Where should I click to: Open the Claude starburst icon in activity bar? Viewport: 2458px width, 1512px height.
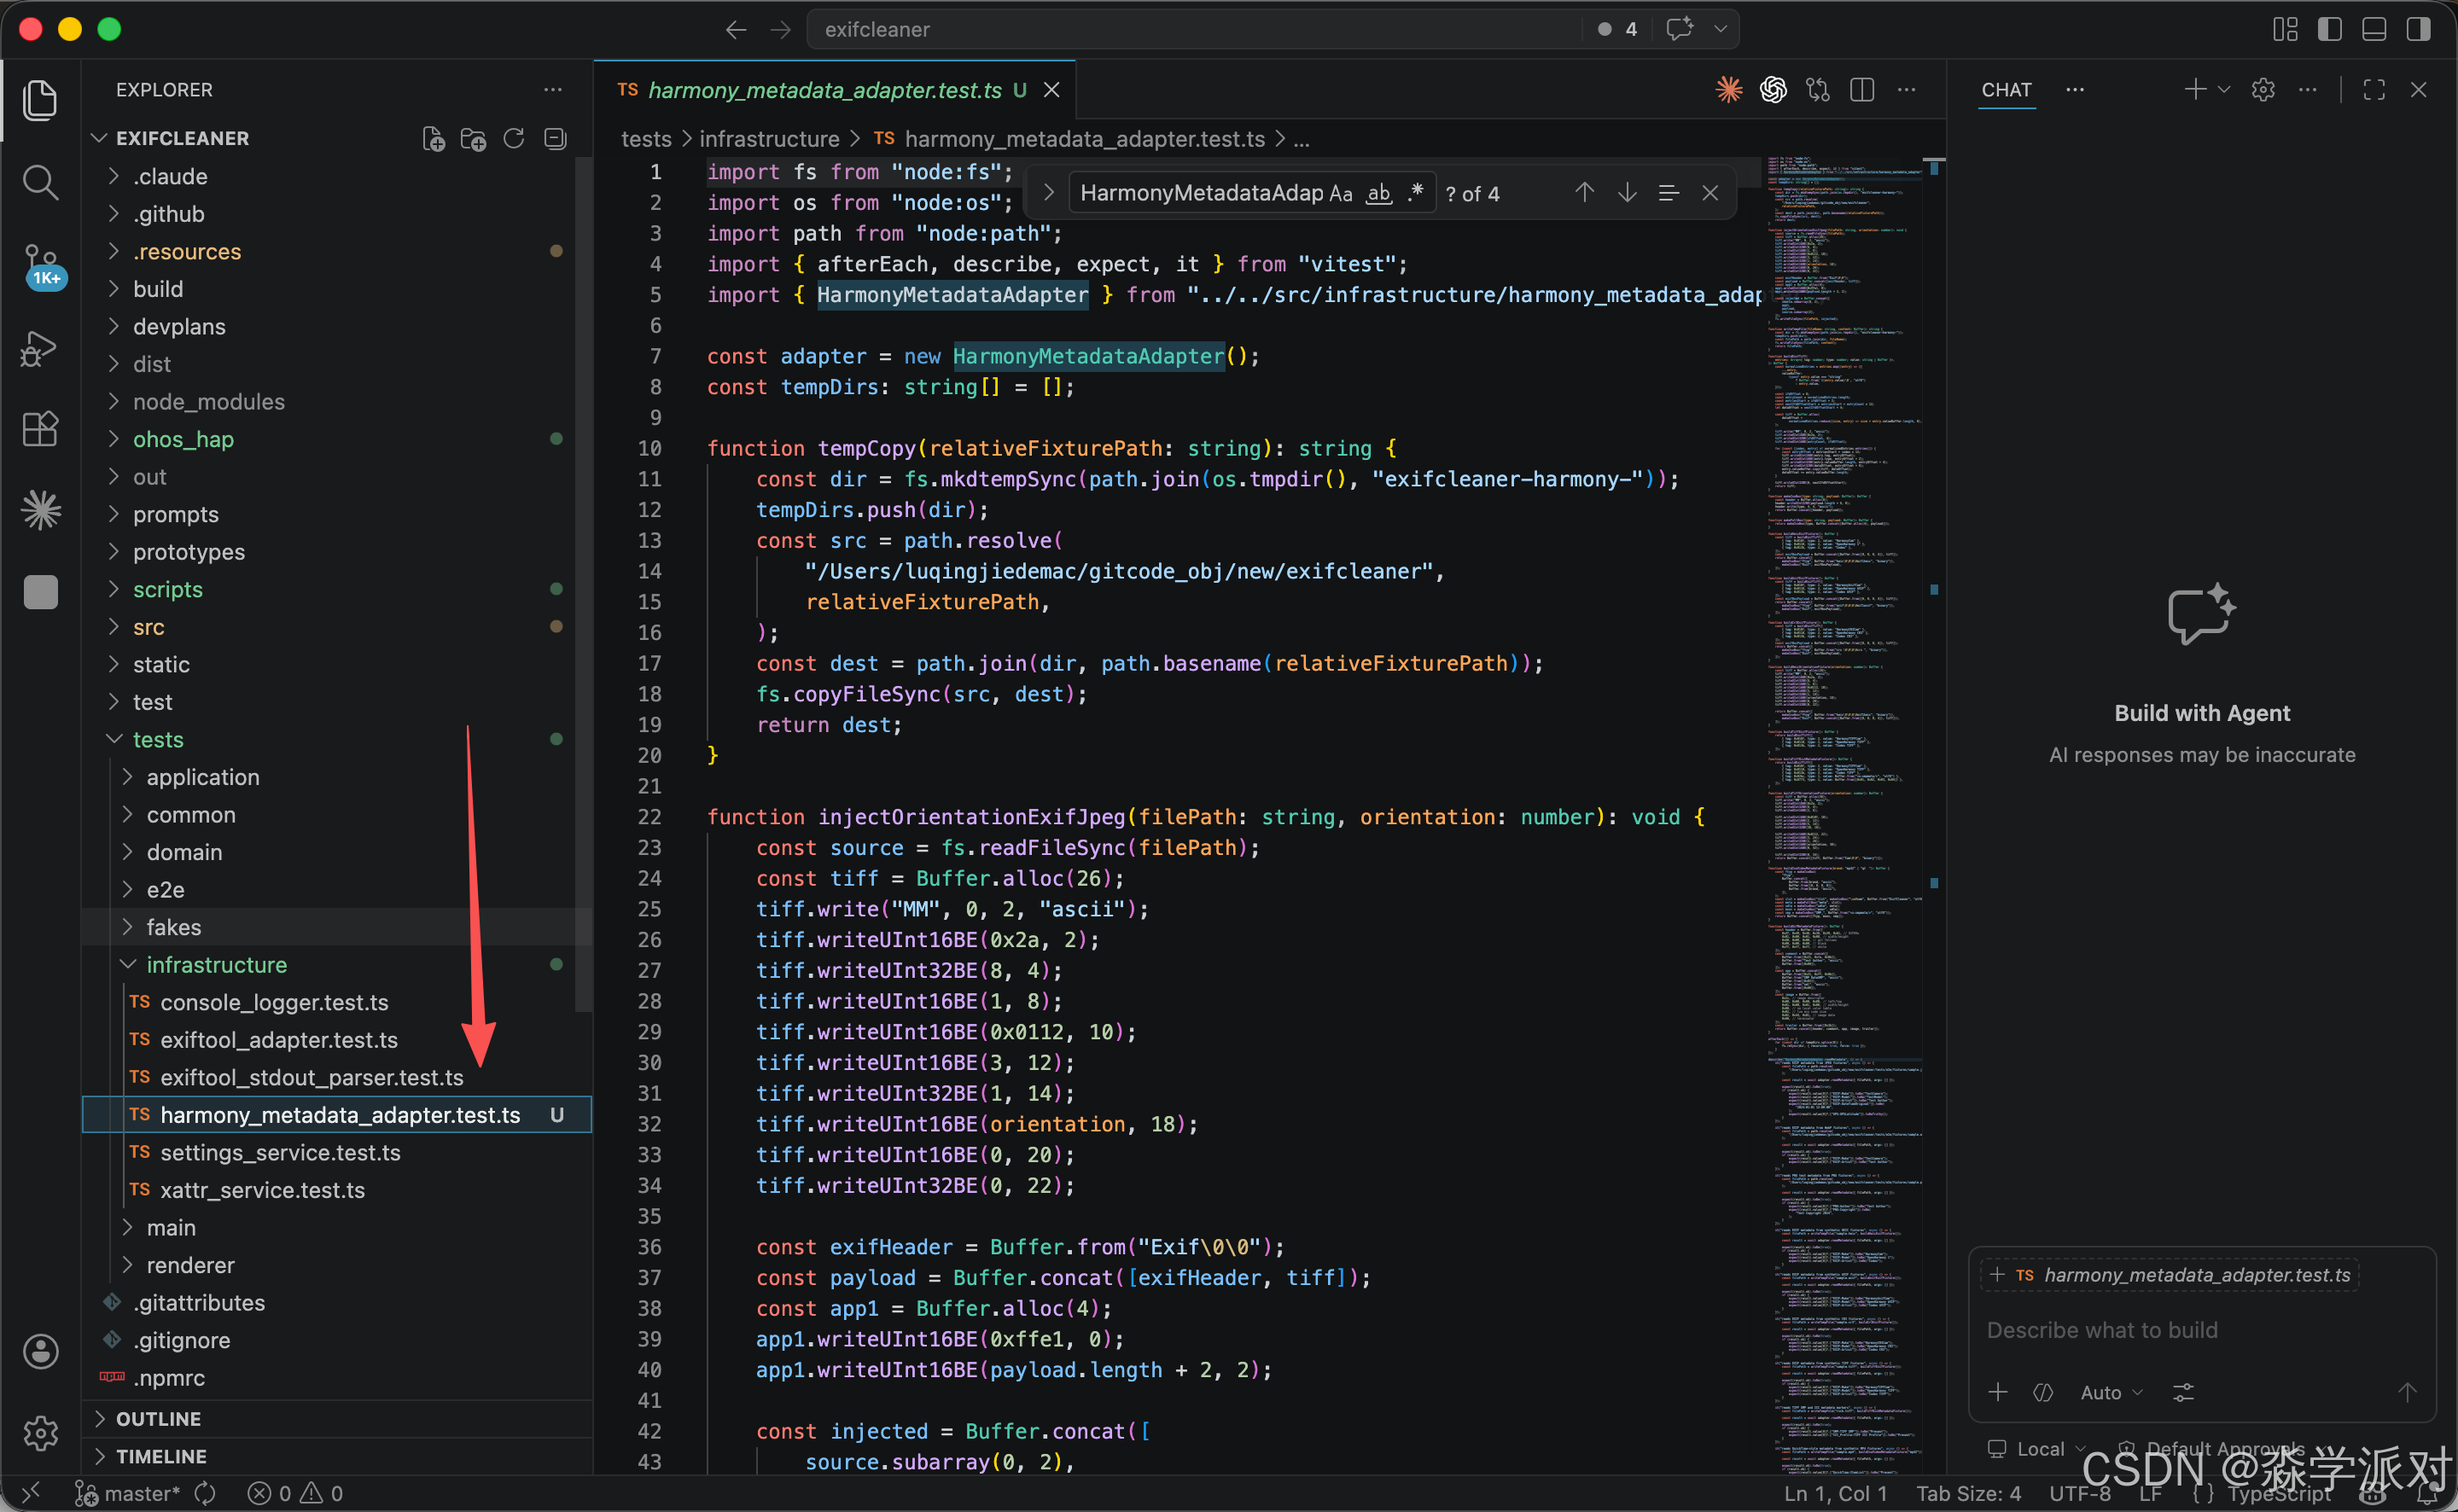click(x=40, y=510)
